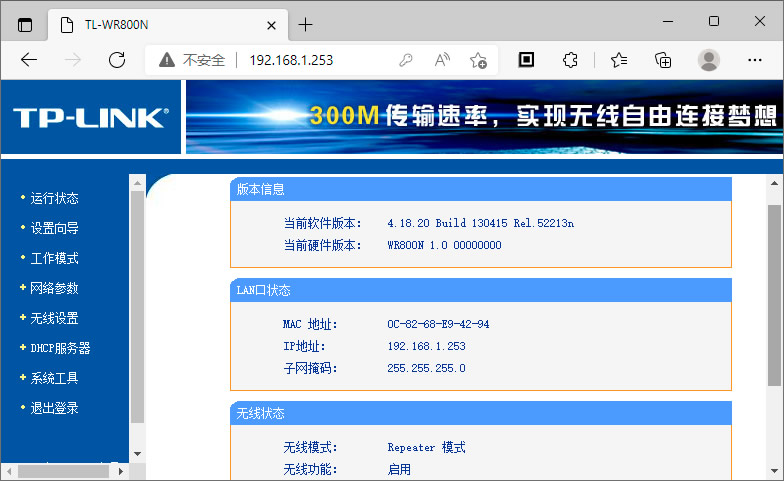This screenshot has width=784, height=481.
Task: Click MAC address 0C-82-68-E9-42-94
Action: [x=438, y=324]
